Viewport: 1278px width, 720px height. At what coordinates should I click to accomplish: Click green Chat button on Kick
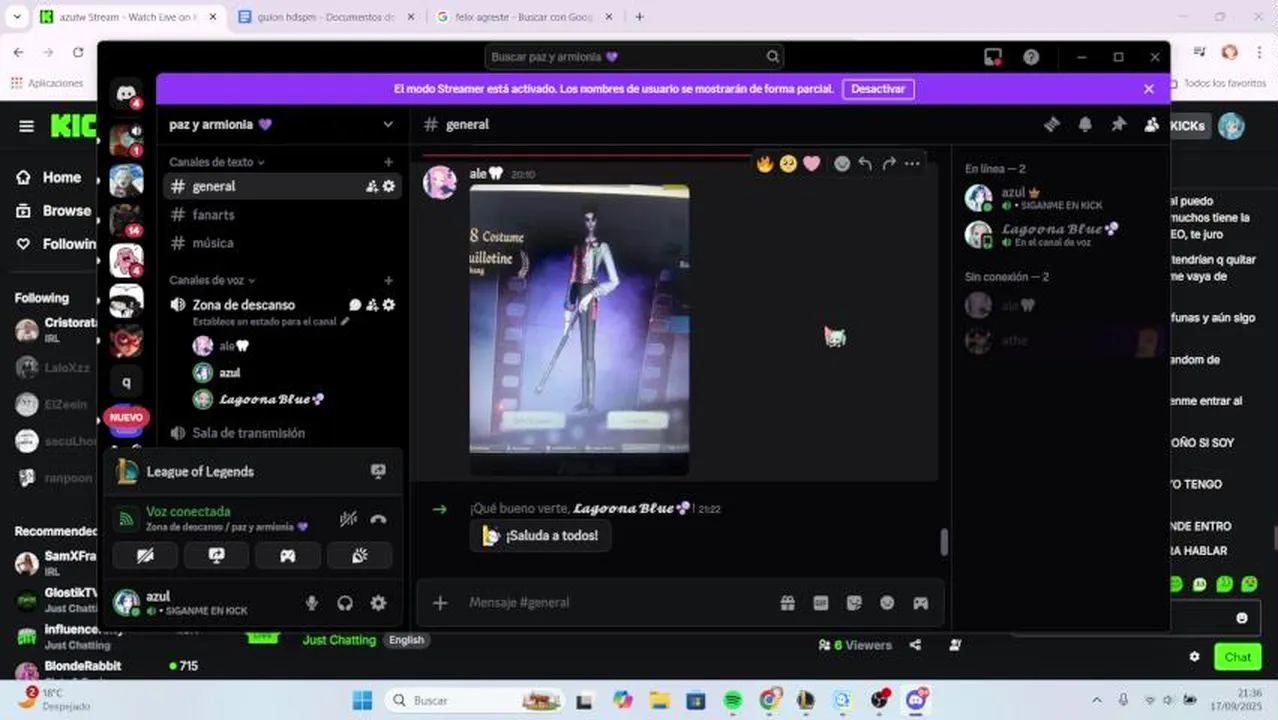pos(1237,657)
